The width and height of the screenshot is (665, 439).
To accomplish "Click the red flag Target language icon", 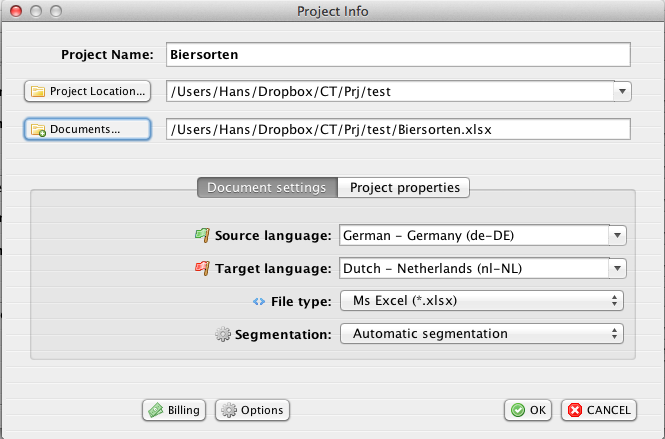I will [x=203, y=268].
